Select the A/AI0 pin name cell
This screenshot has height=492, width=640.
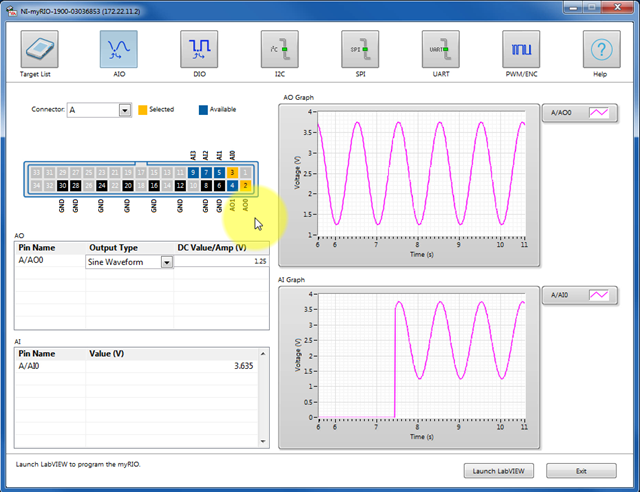tap(50, 366)
